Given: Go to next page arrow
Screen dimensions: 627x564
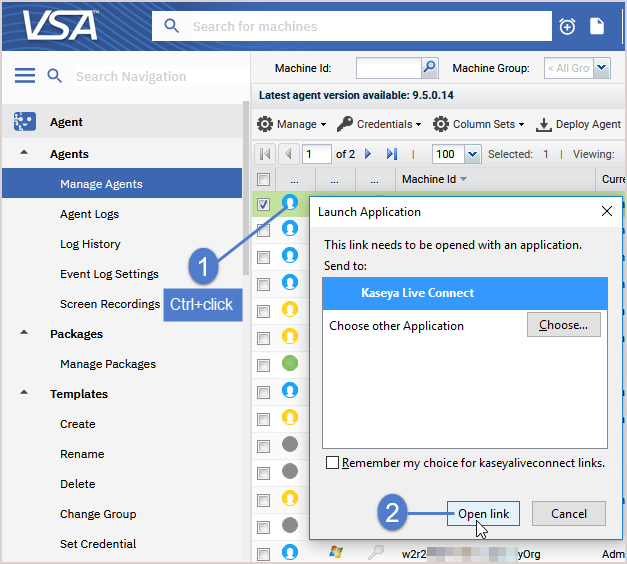Looking at the screenshot, I should (368, 154).
